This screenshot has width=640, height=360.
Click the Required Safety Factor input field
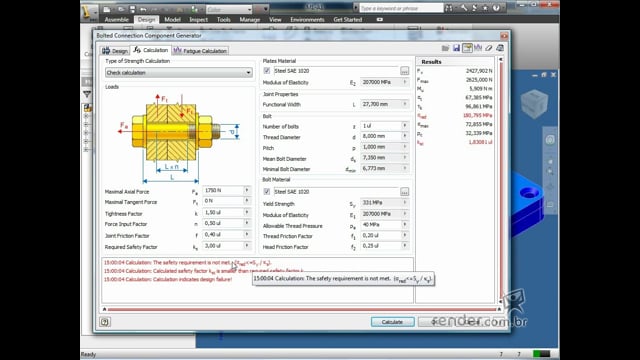tap(223, 246)
